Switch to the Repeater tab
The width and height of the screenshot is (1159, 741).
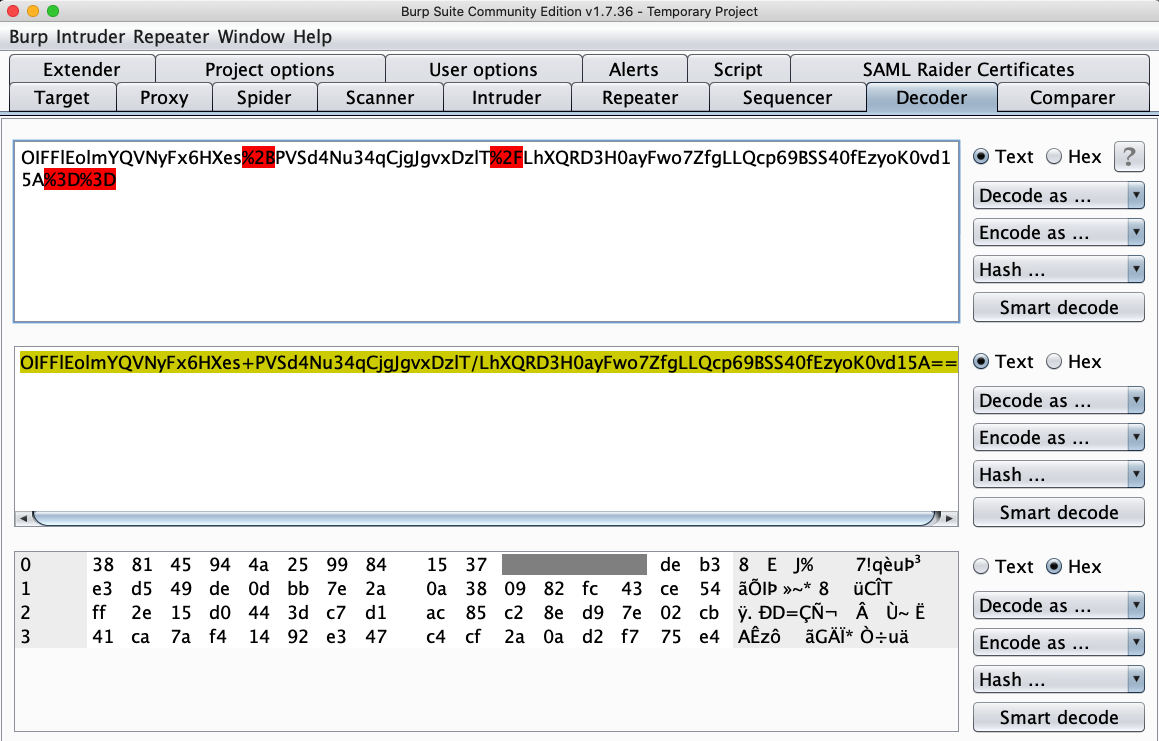coord(640,98)
